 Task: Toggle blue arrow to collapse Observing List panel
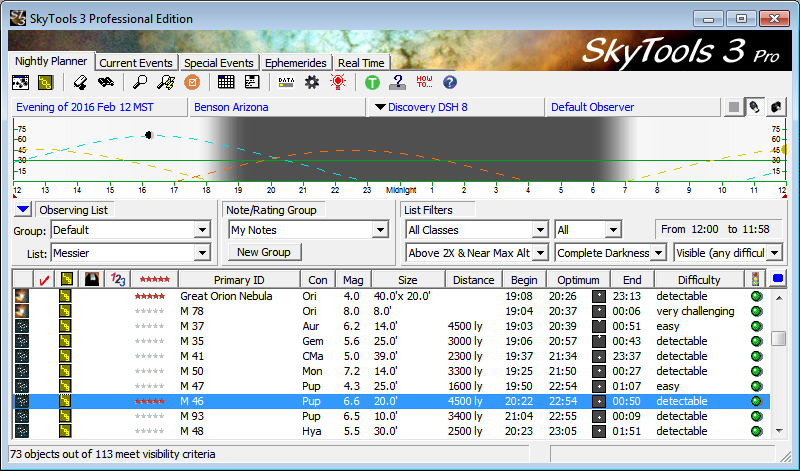(23, 210)
